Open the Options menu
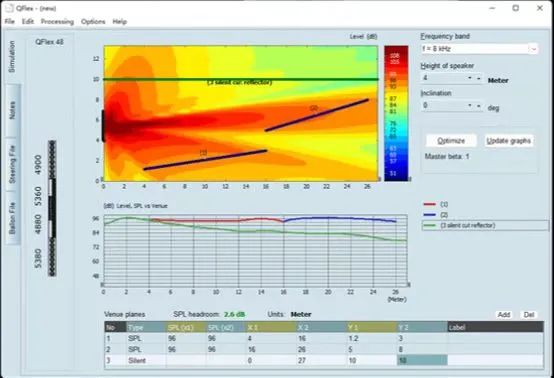 tap(93, 22)
